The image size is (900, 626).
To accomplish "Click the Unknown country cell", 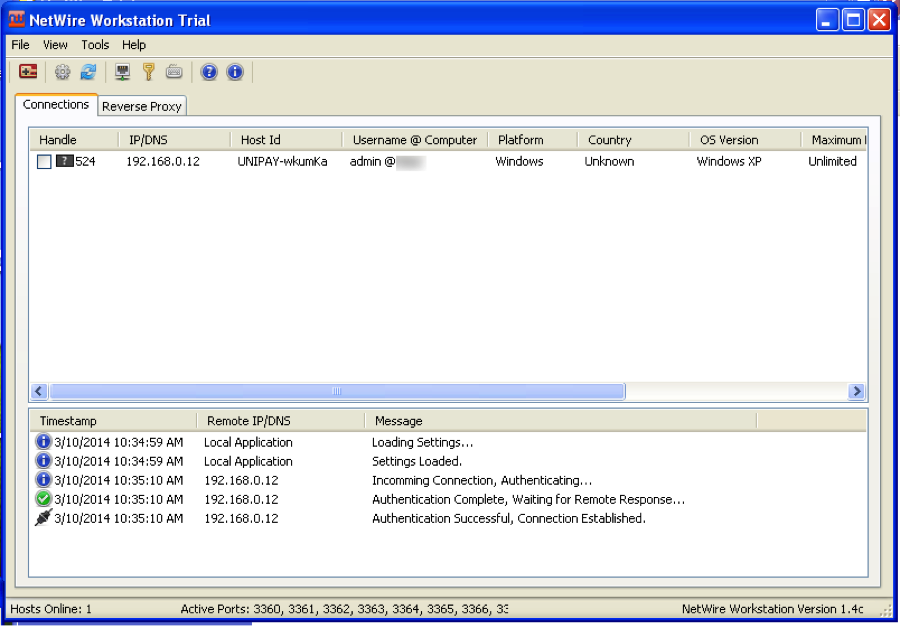I will click(x=609, y=162).
